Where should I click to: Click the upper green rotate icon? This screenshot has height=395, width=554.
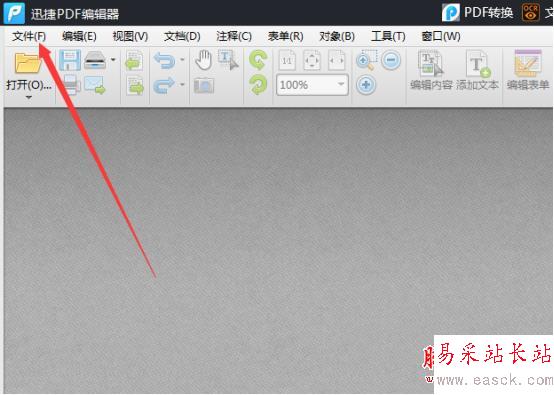[258, 60]
